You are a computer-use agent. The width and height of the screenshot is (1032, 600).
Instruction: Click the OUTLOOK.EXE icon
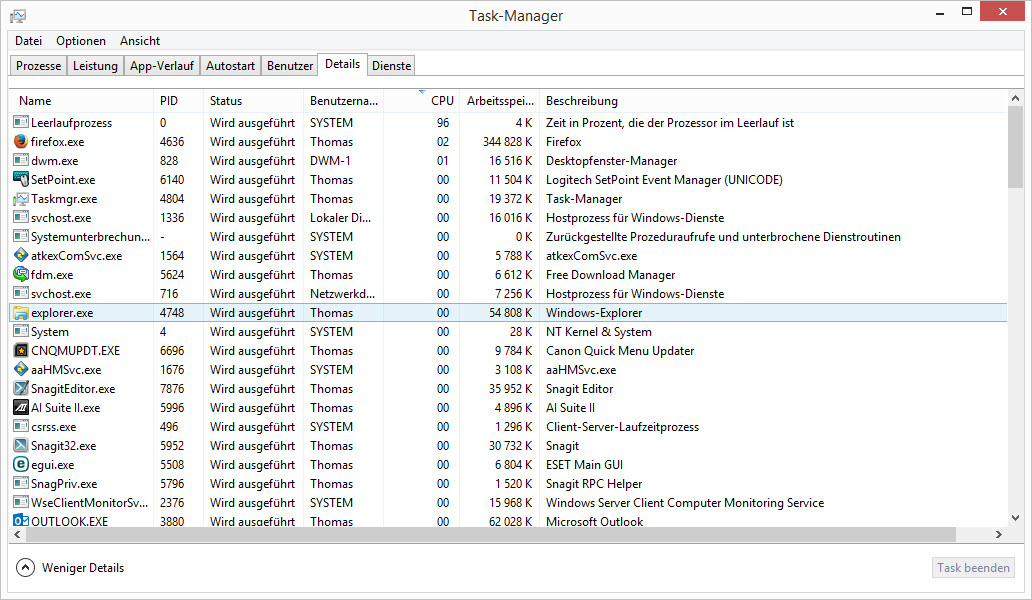pyautogui.click(x=20, y=520)
